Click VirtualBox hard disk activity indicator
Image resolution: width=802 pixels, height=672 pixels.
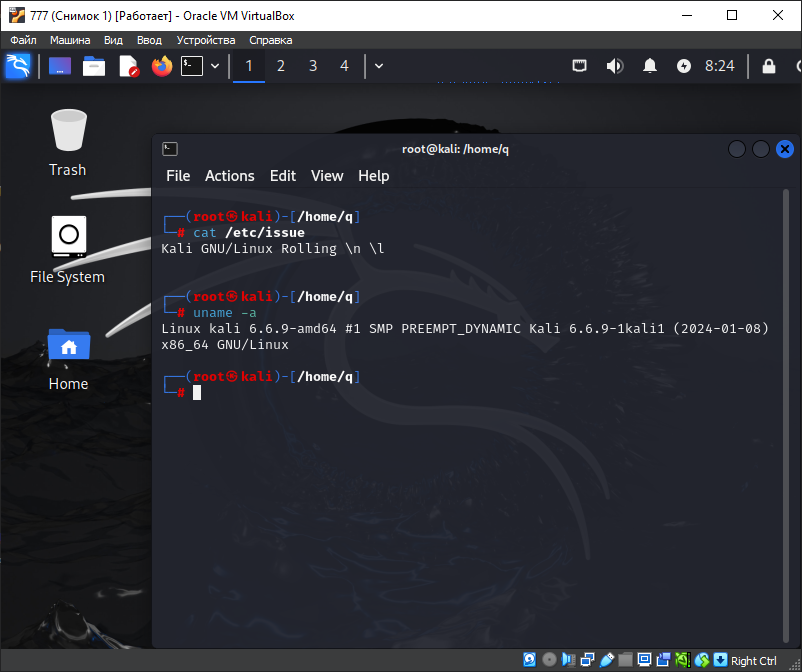pos(530,660)
